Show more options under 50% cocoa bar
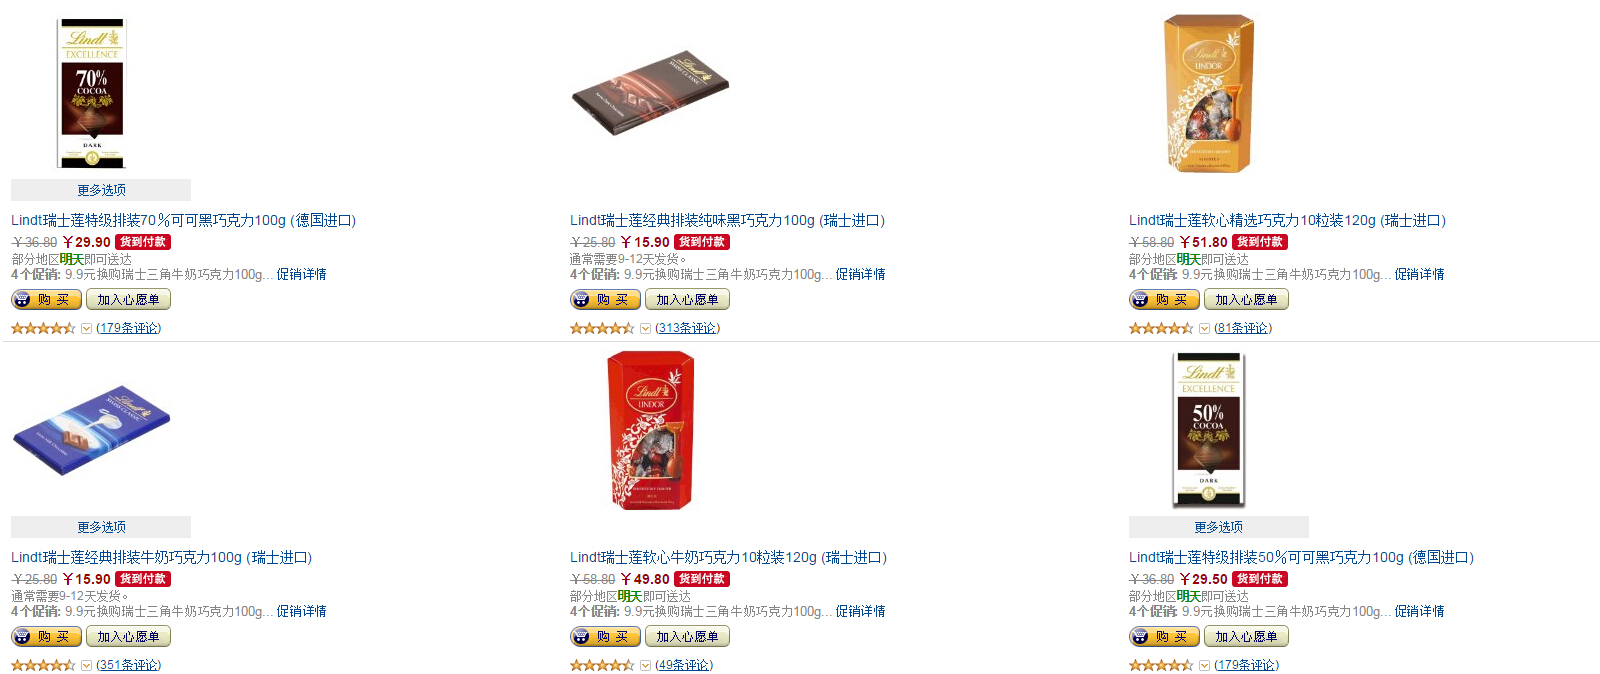The height and width of the screenshot is (674, 1600). click(x=1219, y=527)
